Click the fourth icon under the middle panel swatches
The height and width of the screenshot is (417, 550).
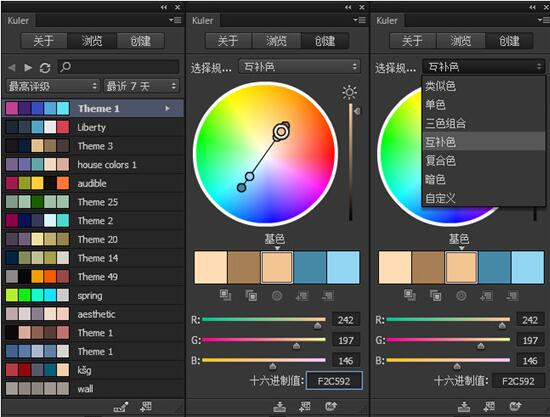302,296
